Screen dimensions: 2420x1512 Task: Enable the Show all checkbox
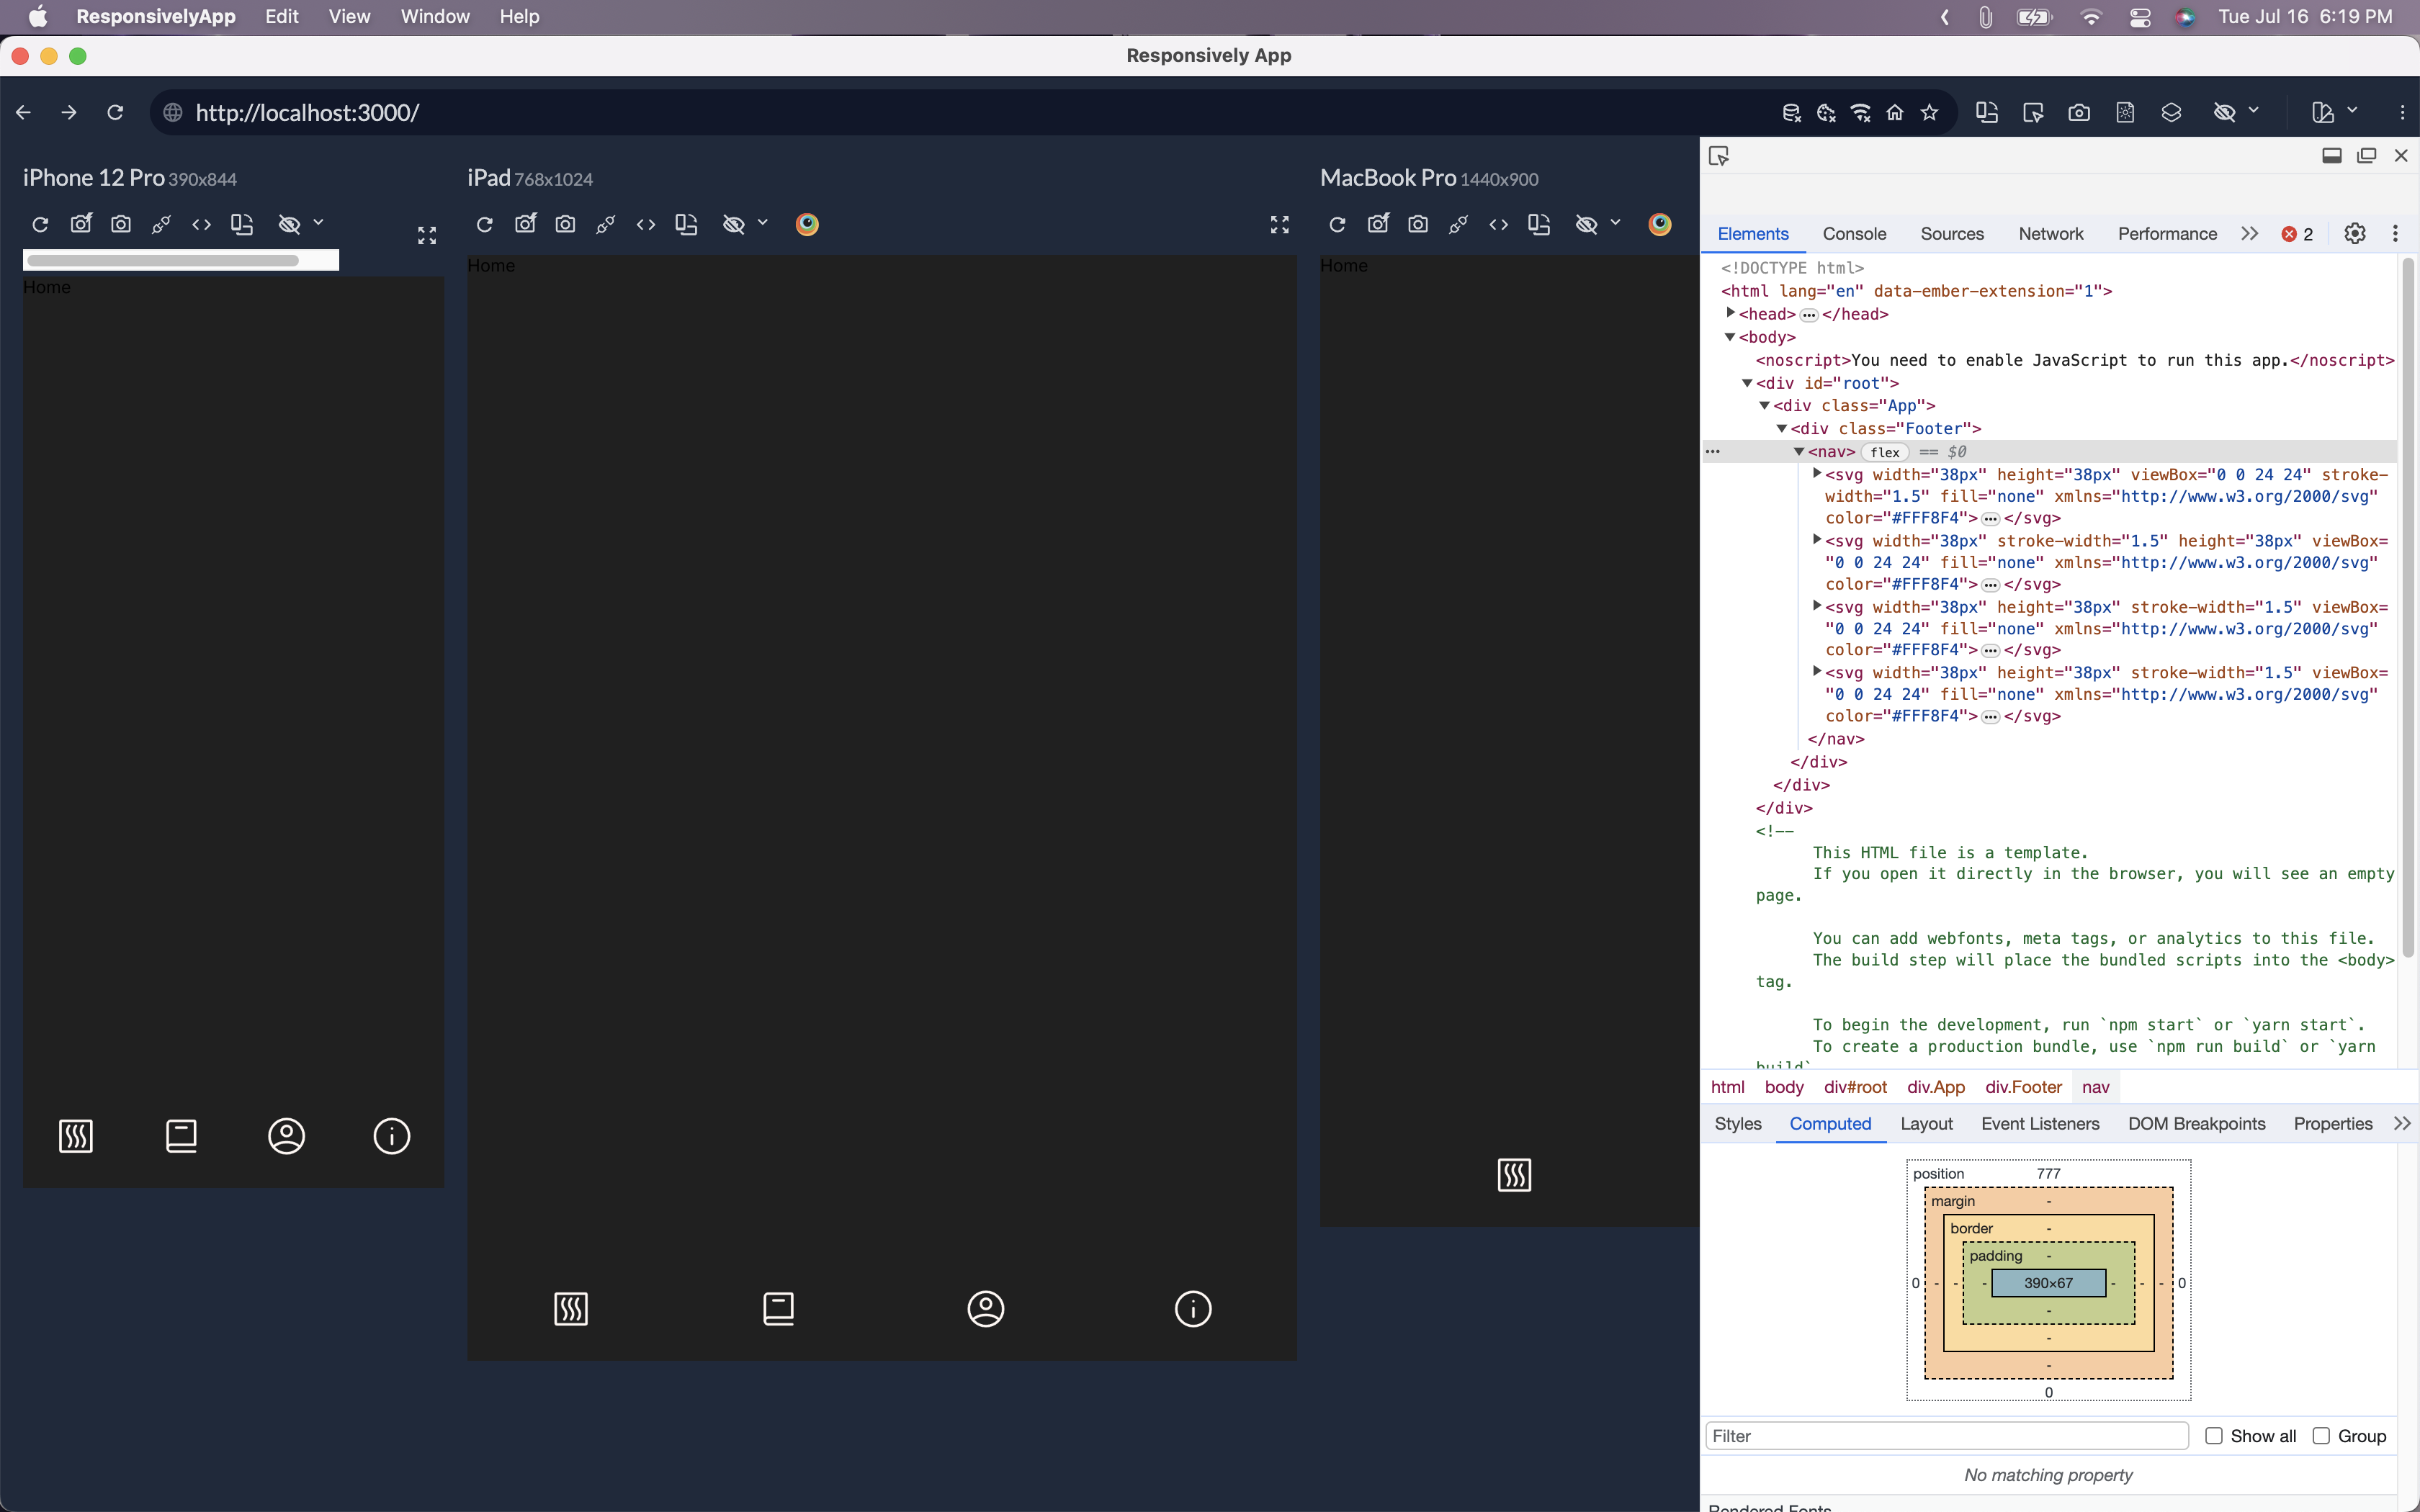coord(2215,1435)
